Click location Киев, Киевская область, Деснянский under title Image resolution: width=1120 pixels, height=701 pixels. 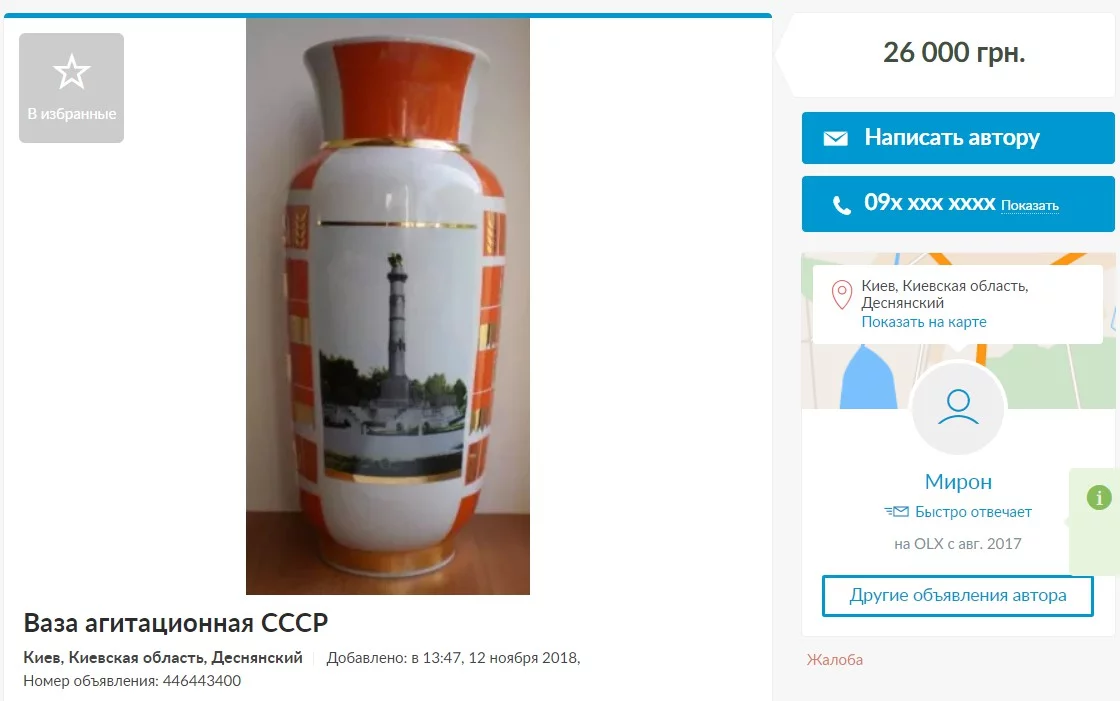point(163,657)
